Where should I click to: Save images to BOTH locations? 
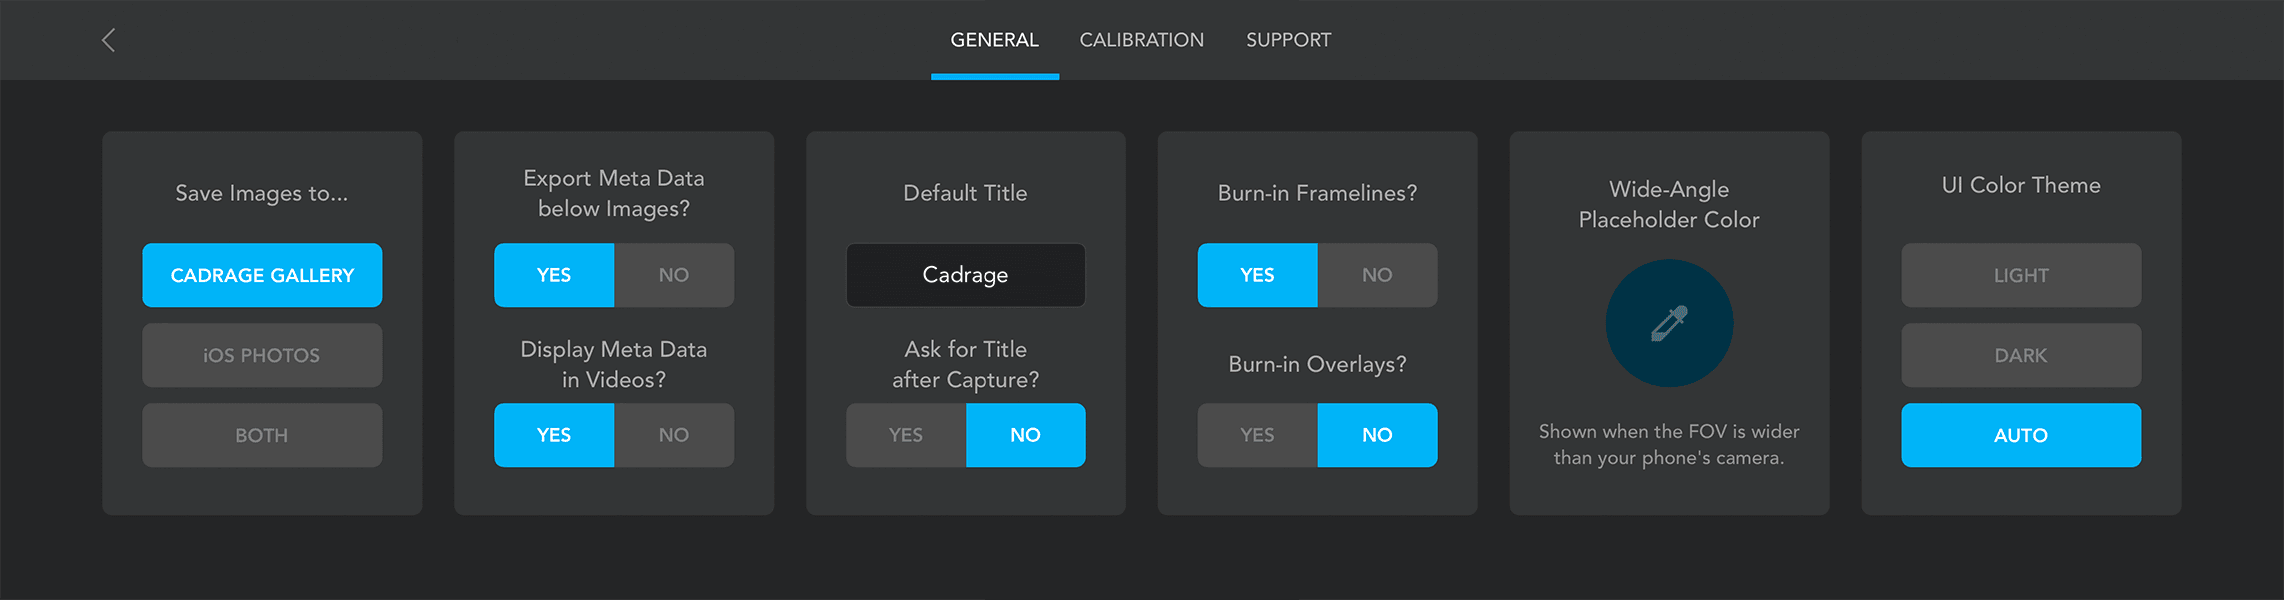[x=261, y=435]
